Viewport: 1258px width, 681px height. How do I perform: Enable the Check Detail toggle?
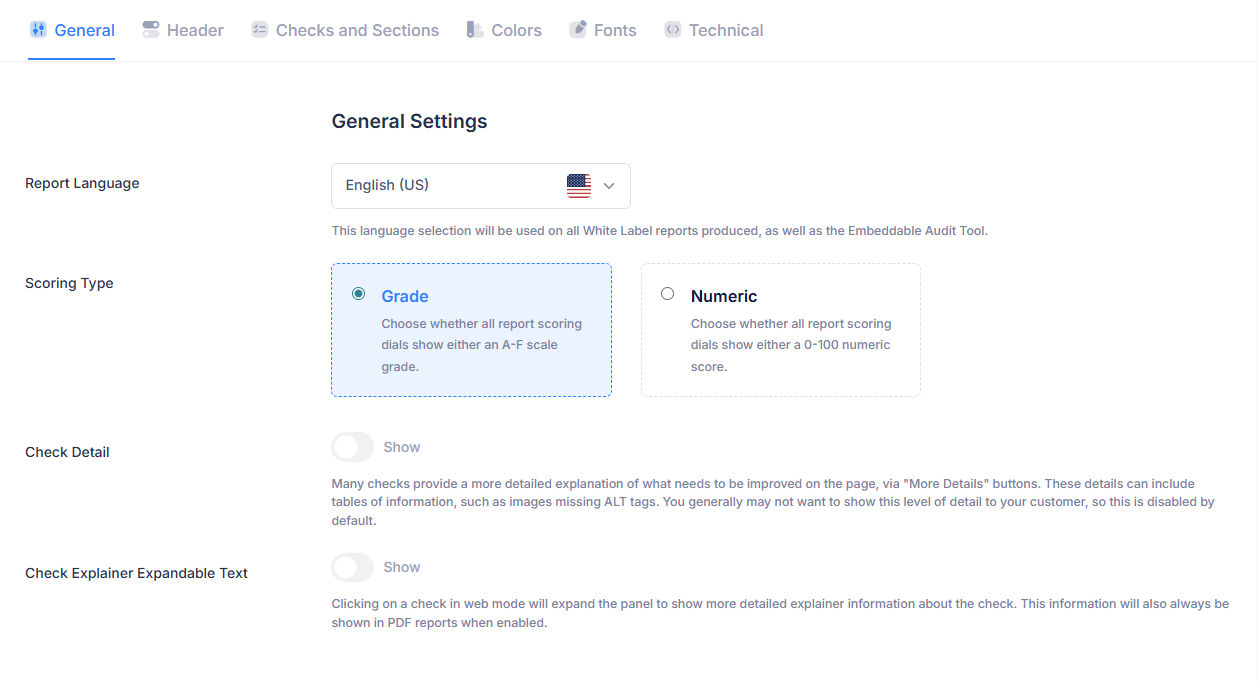point(353,447)
